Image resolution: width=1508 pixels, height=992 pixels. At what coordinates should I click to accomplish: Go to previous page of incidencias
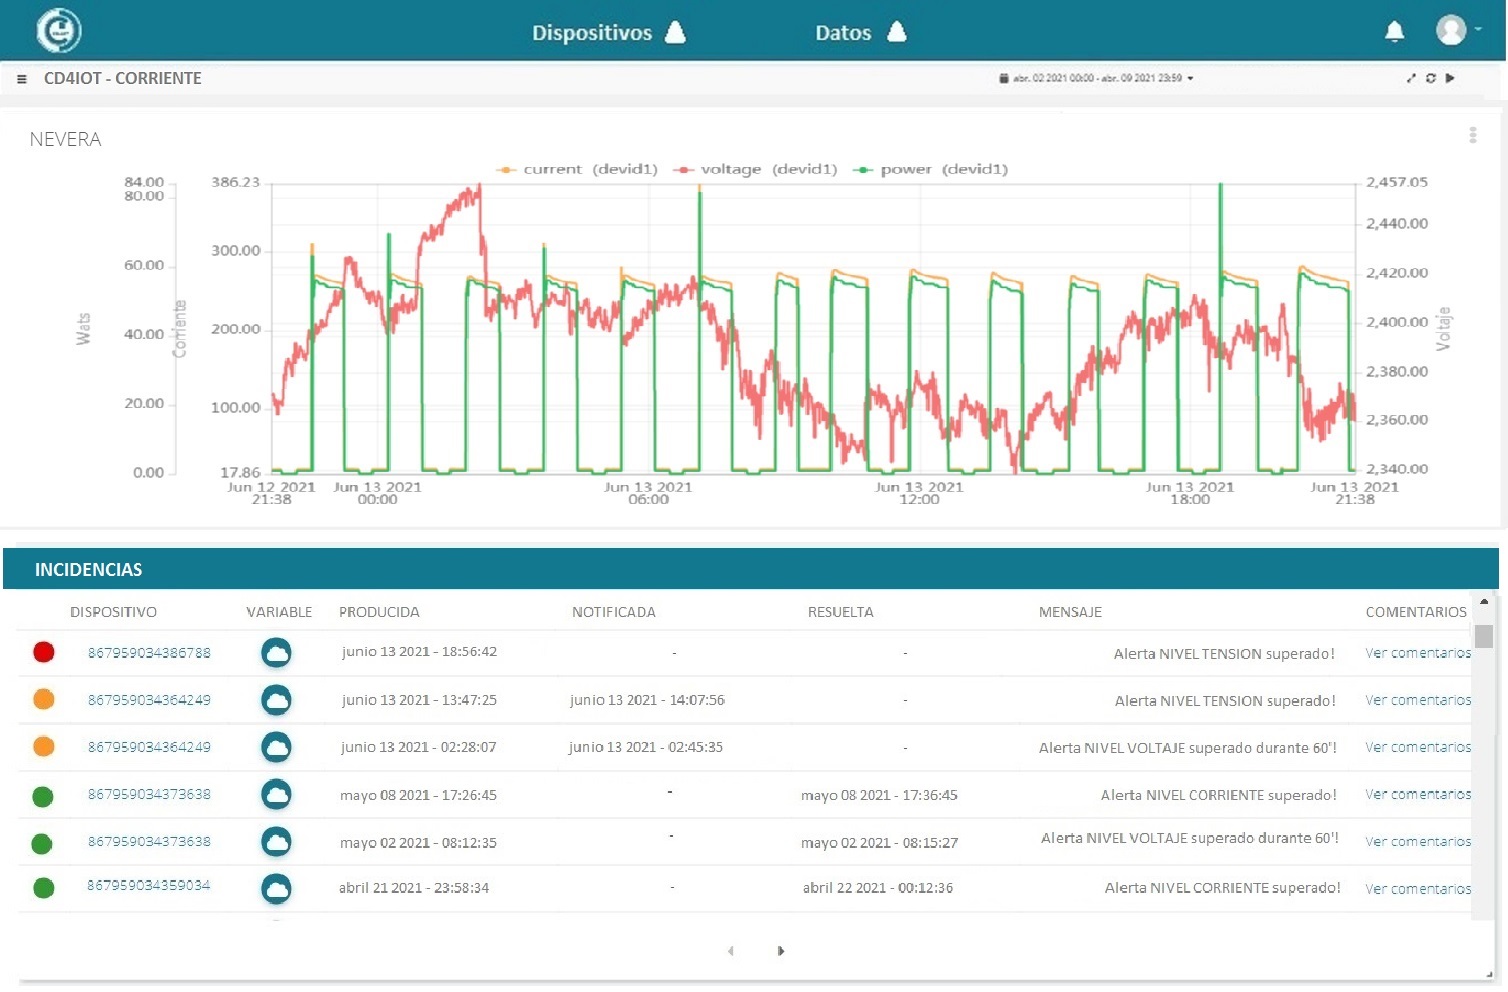point(730,951)
